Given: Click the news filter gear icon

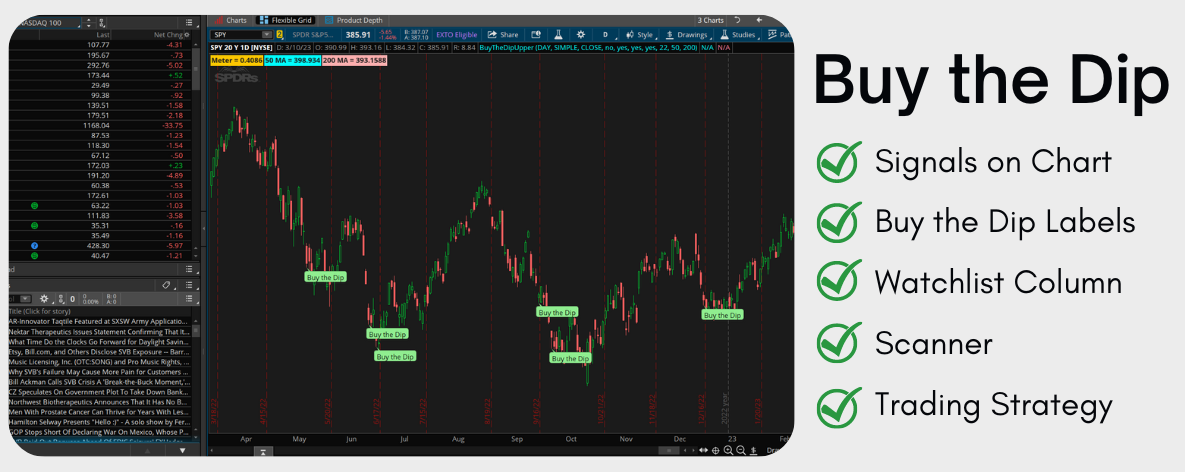Looking at the screenshot, I should pos(45,299).
